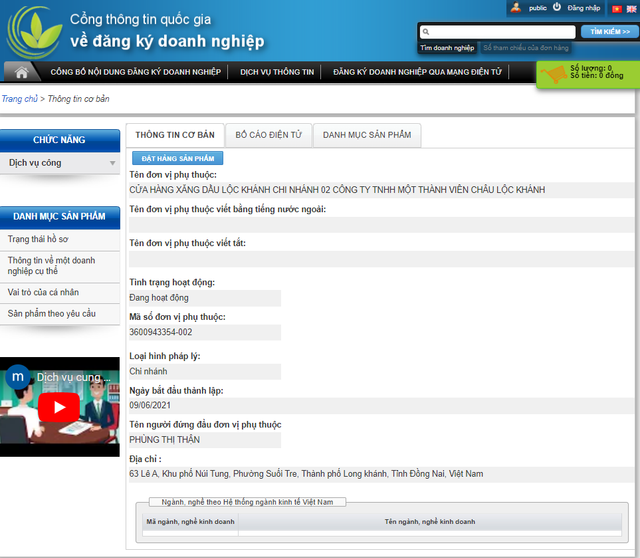Open Đăng ký doanh nghiệp qua mạng menu

point(417,72)
